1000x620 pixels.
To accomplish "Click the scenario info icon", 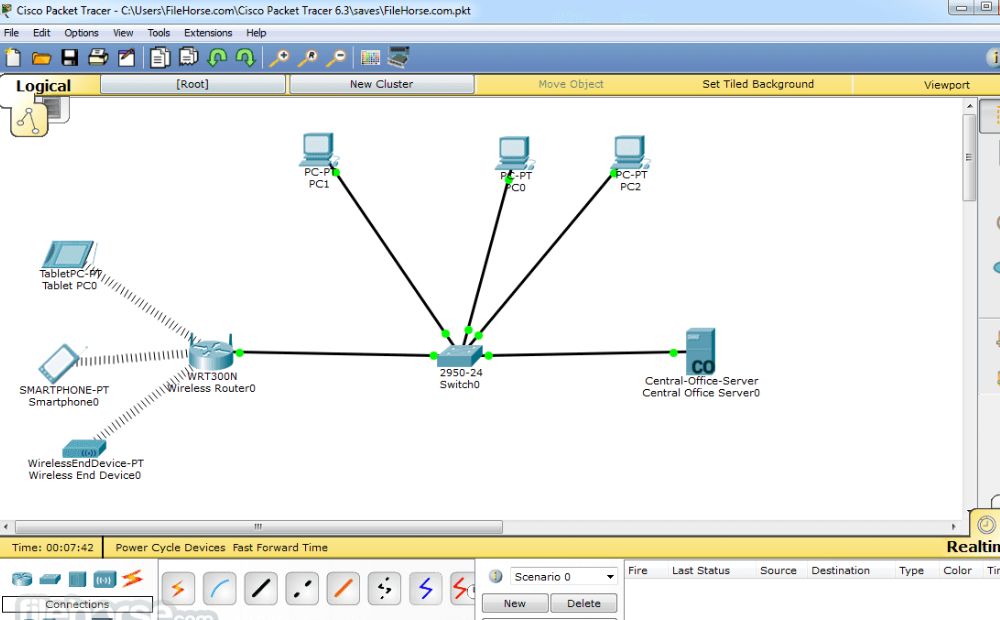I will coord(496,576).
